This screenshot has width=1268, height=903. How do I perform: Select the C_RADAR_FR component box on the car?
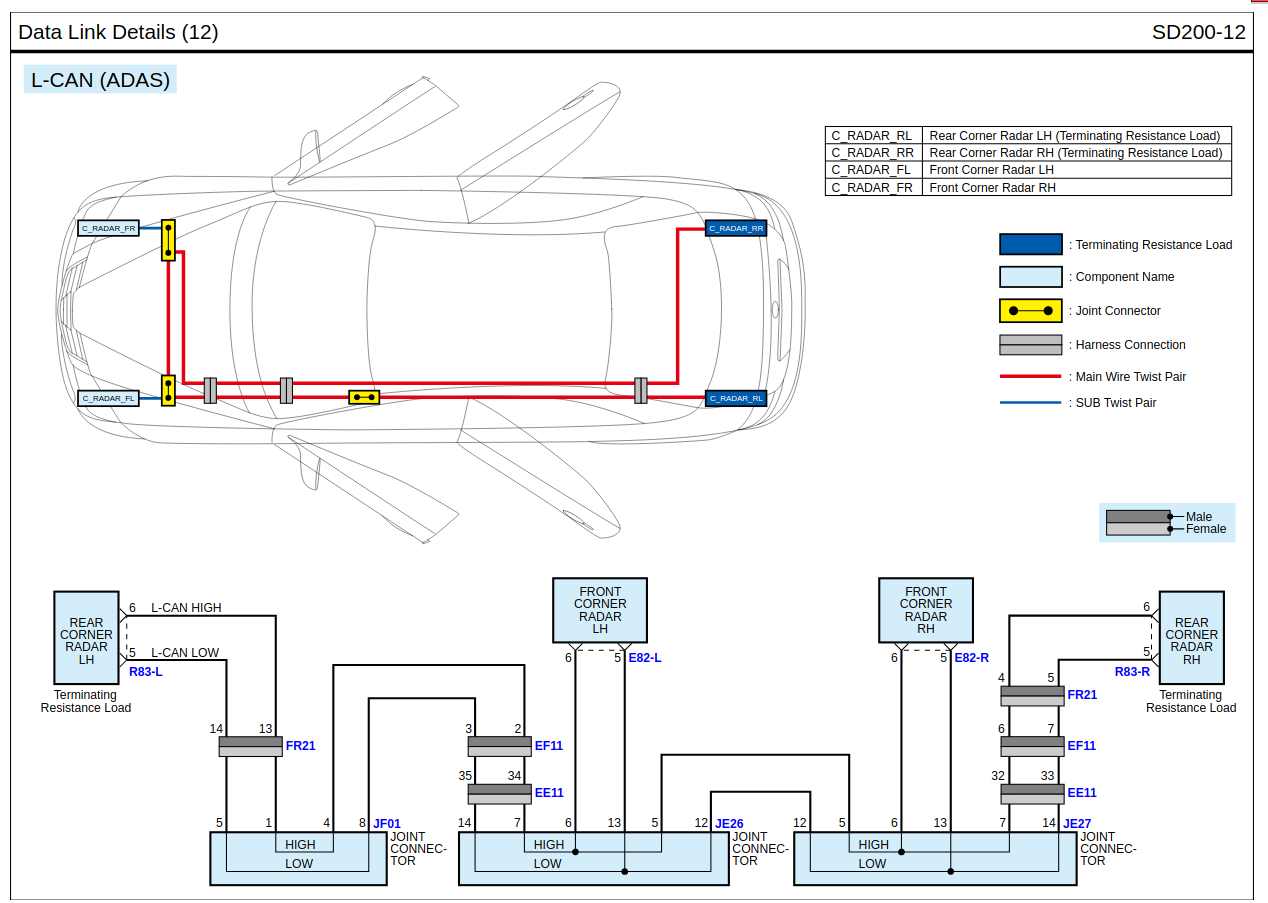point(109,228)
